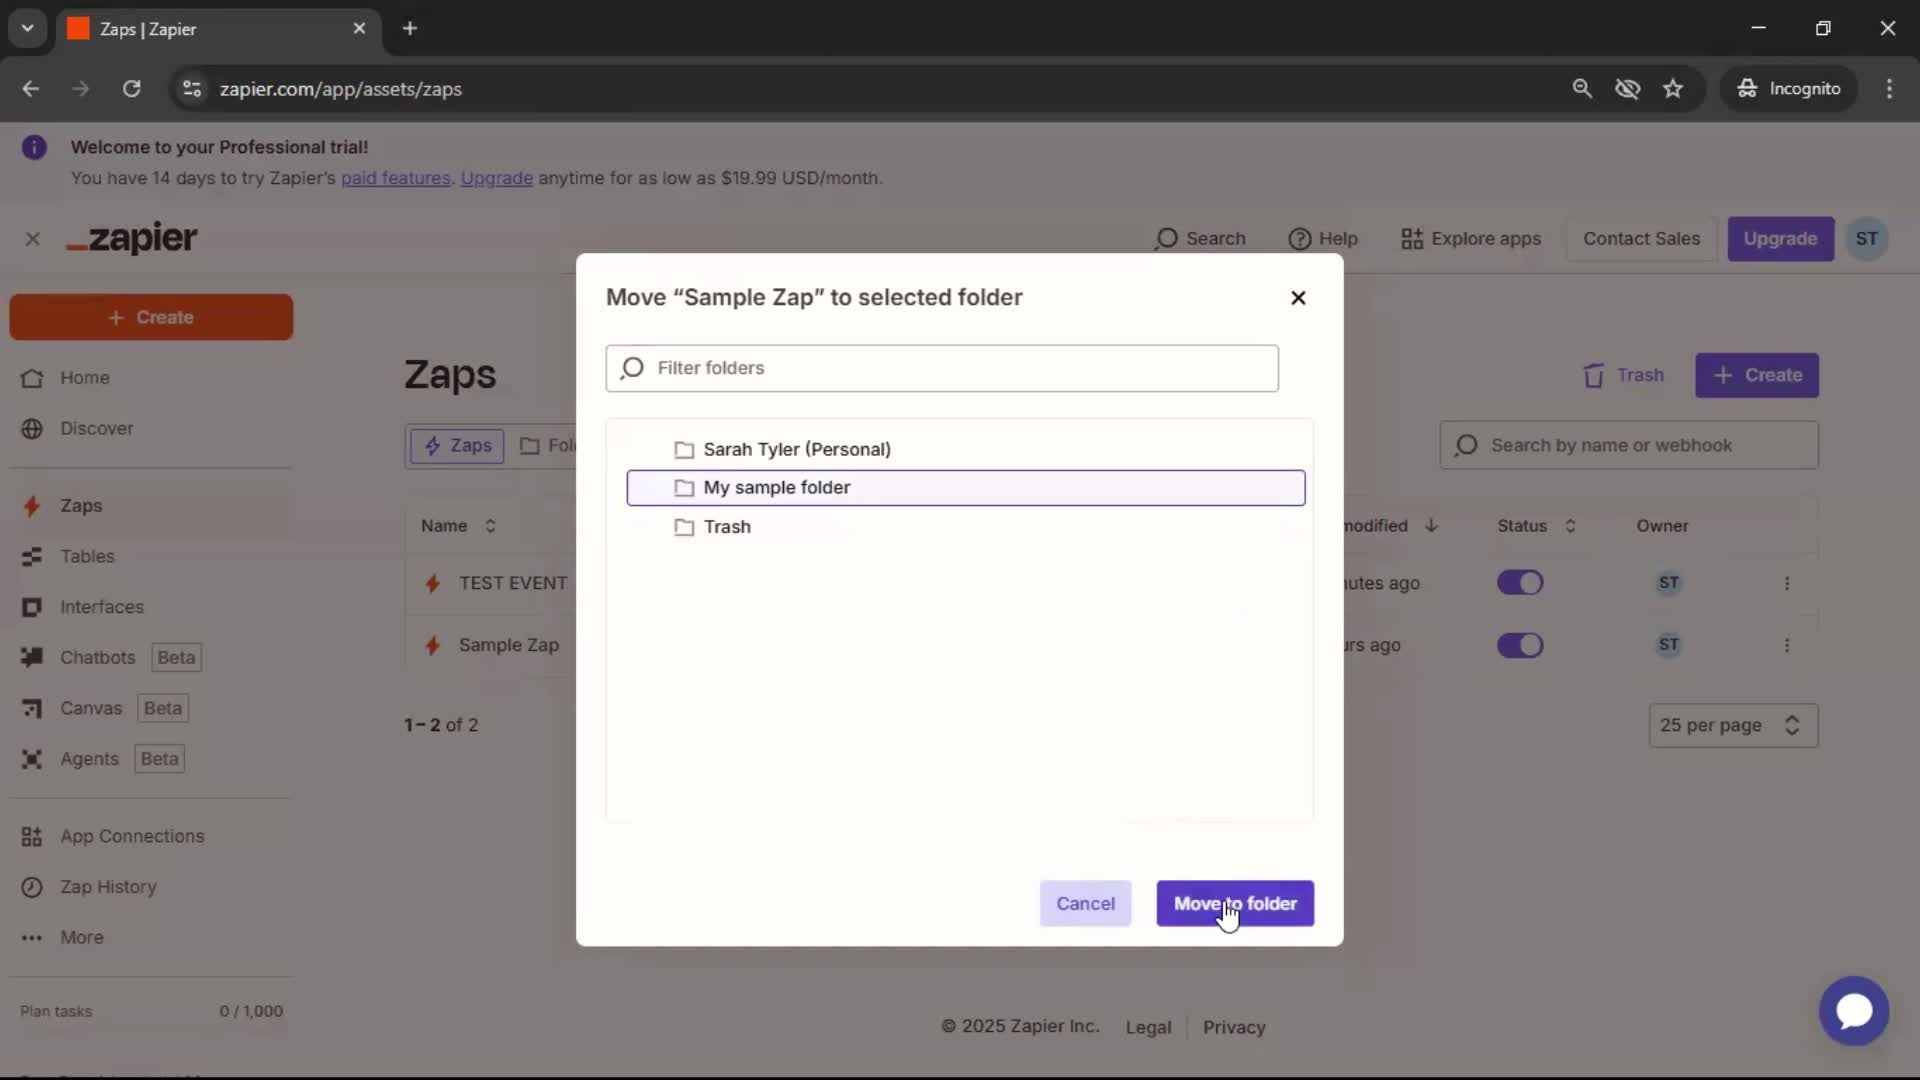Click browser back arrow
This screenshot has height=1080, width=1920.
click(x=31, y=89)
